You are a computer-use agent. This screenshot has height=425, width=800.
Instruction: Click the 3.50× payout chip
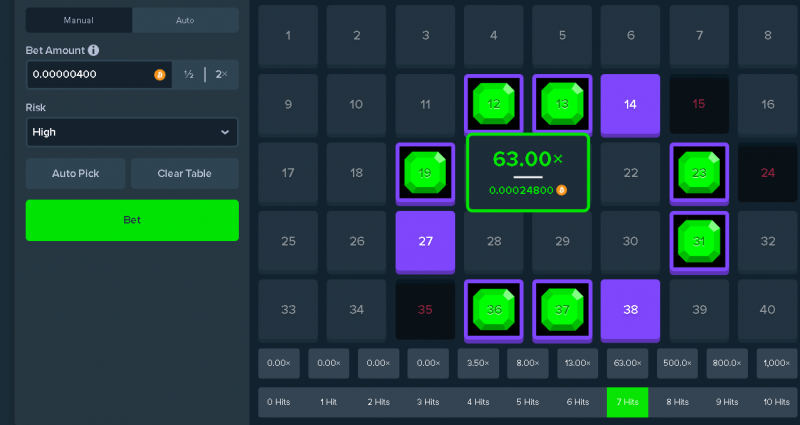[478, 363]
